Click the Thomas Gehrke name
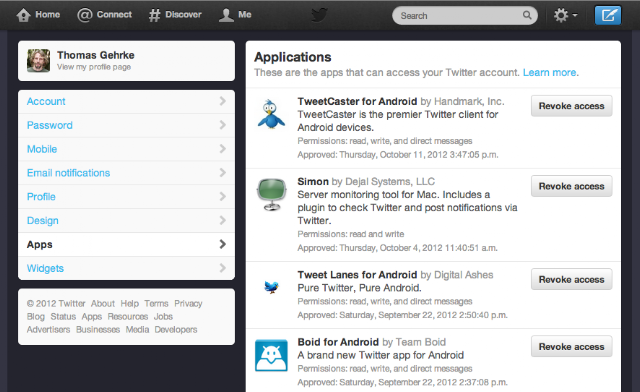This screenshot has width=640, height=392. (x=96, y=55)
